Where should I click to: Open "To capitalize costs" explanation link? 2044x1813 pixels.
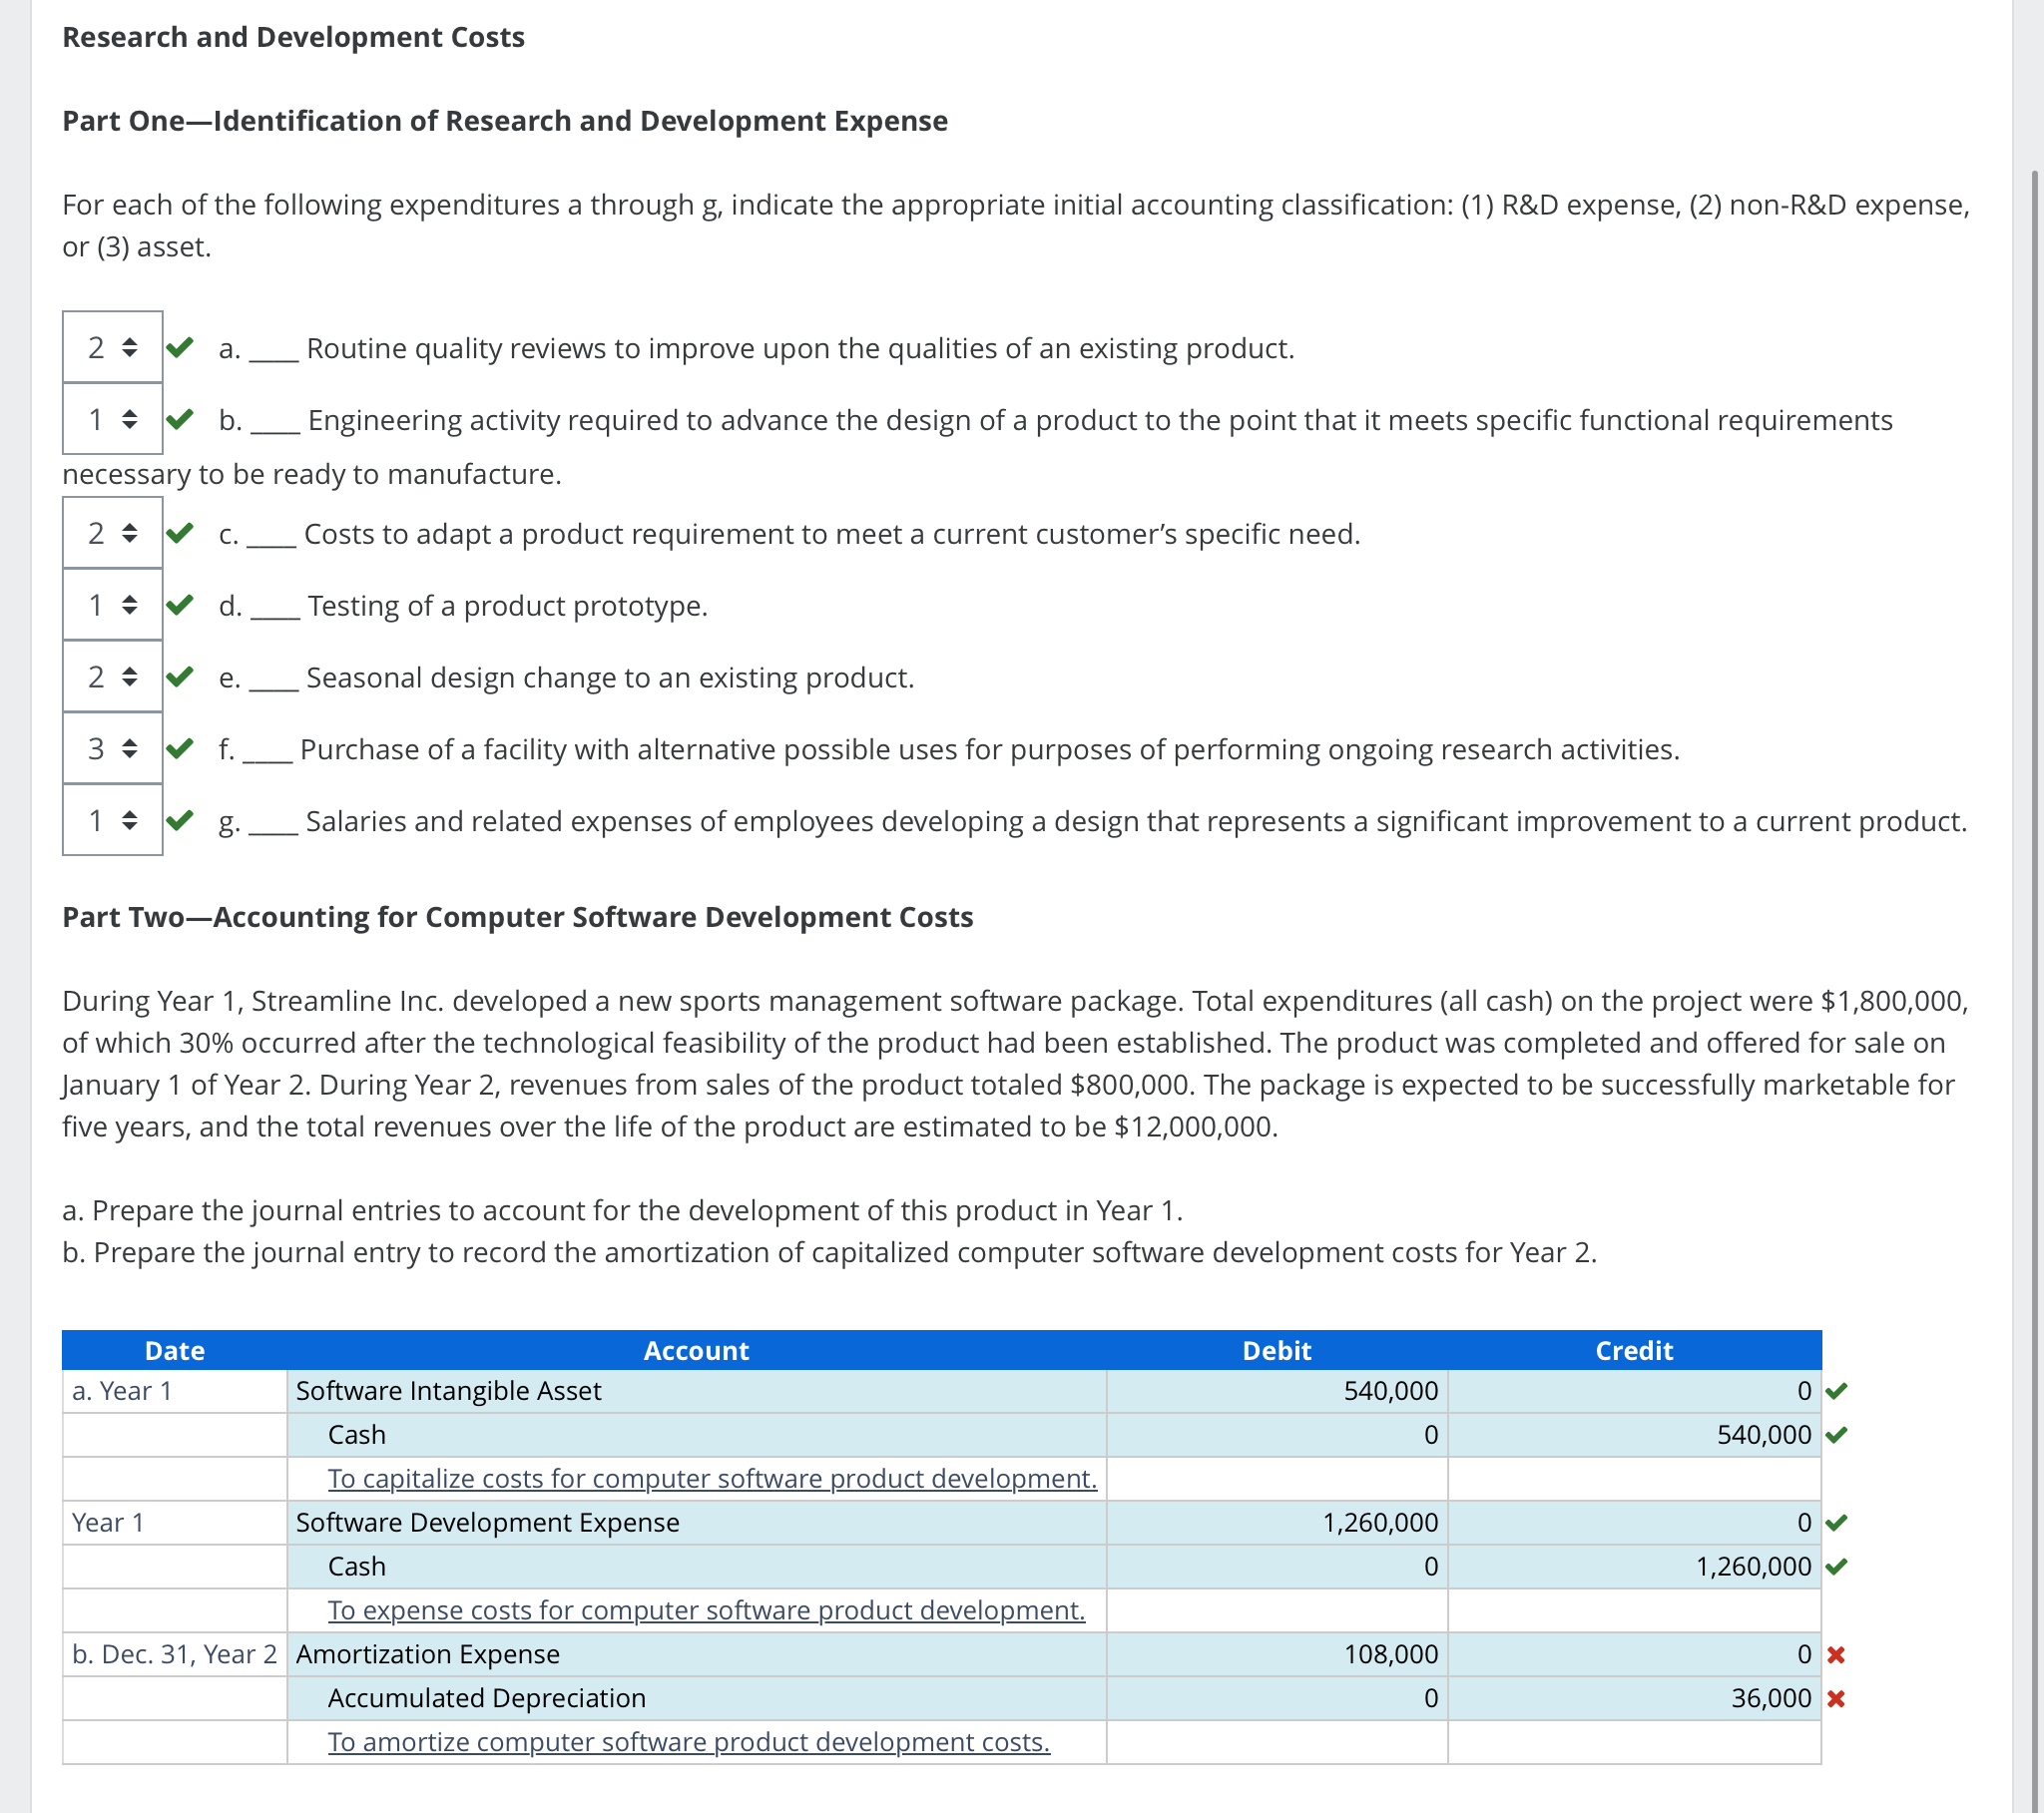(x=711, y=1478)
